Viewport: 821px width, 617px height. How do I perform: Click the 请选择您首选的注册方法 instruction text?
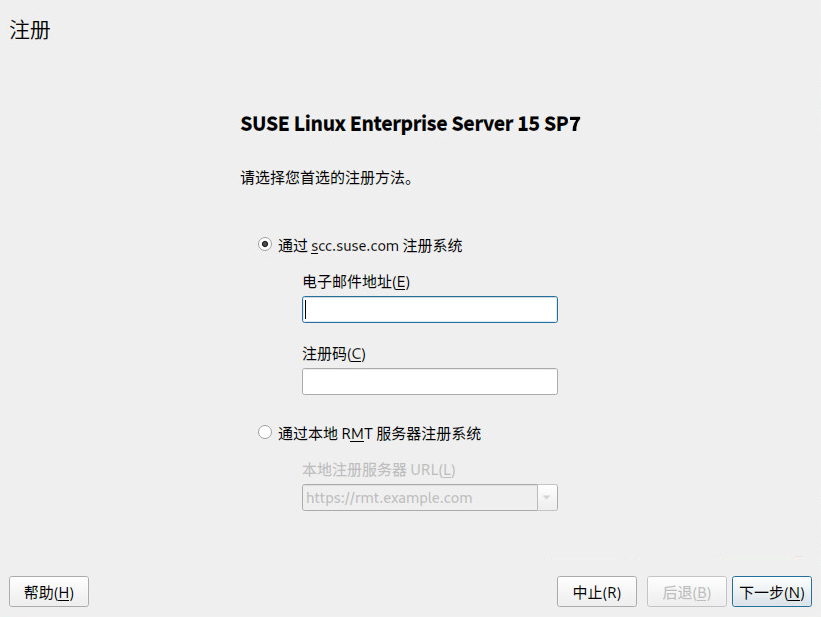tap(326, 179)
